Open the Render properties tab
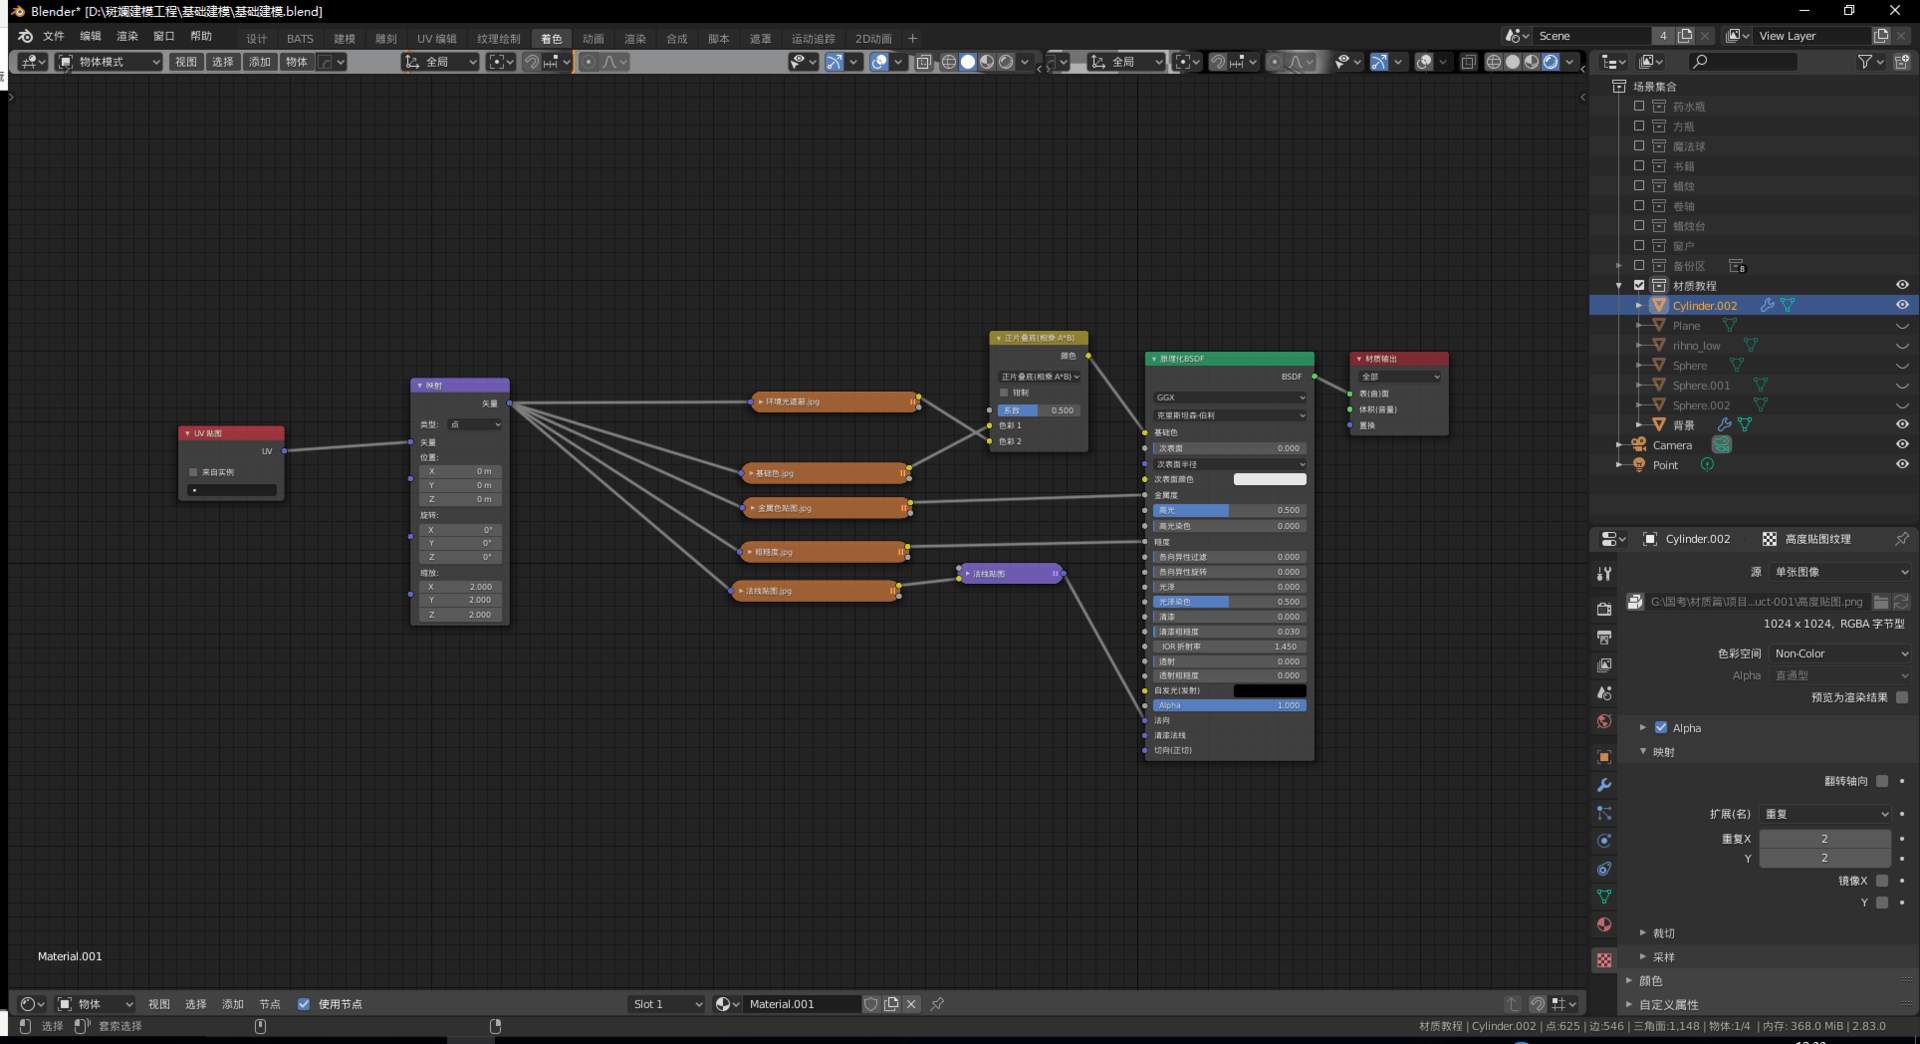Viewport: 1920px width, 1044px height. [1604, 609]
